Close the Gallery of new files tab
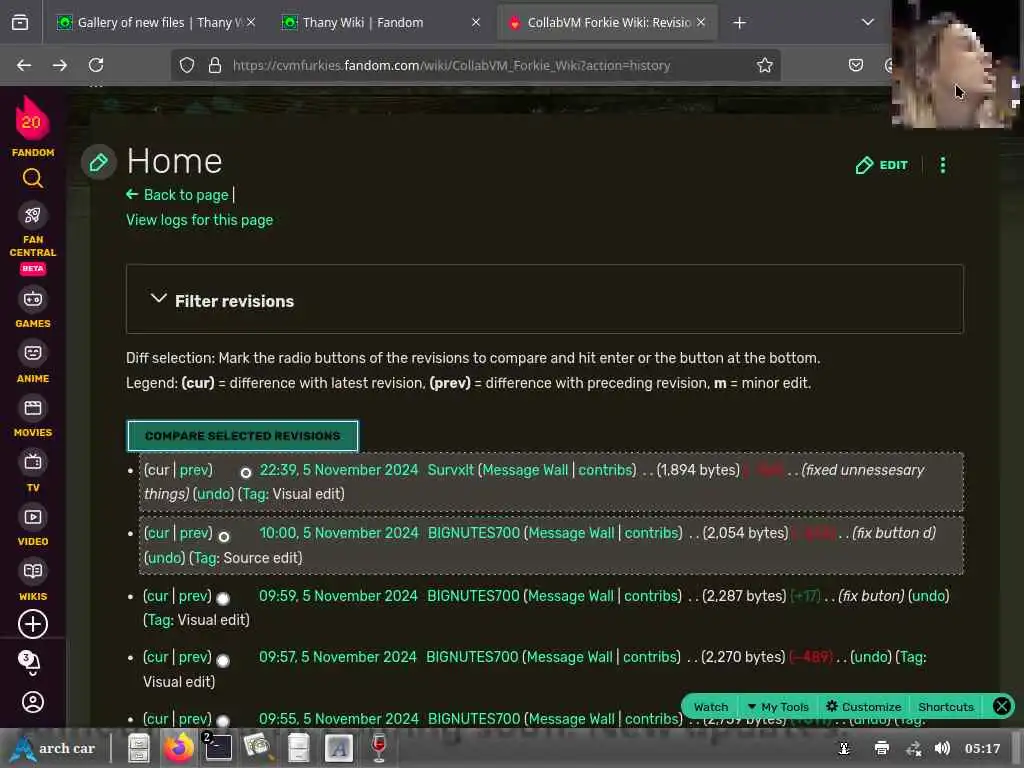Viewport: 1024px width, 768px height. pos(251,23)
